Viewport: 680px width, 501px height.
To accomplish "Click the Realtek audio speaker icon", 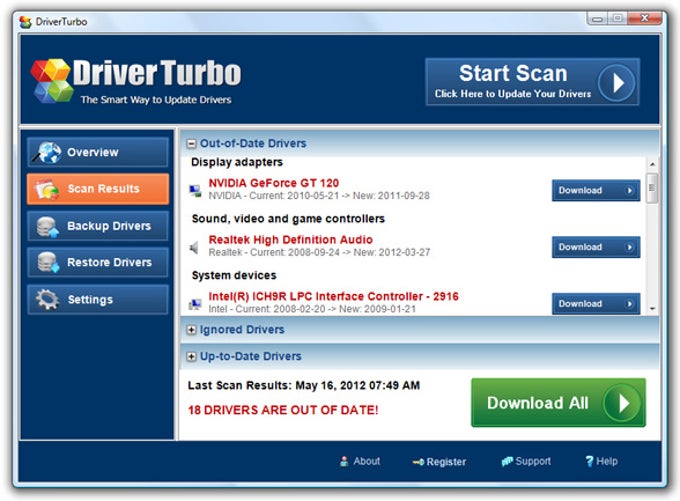I will (x=194, y=248).
